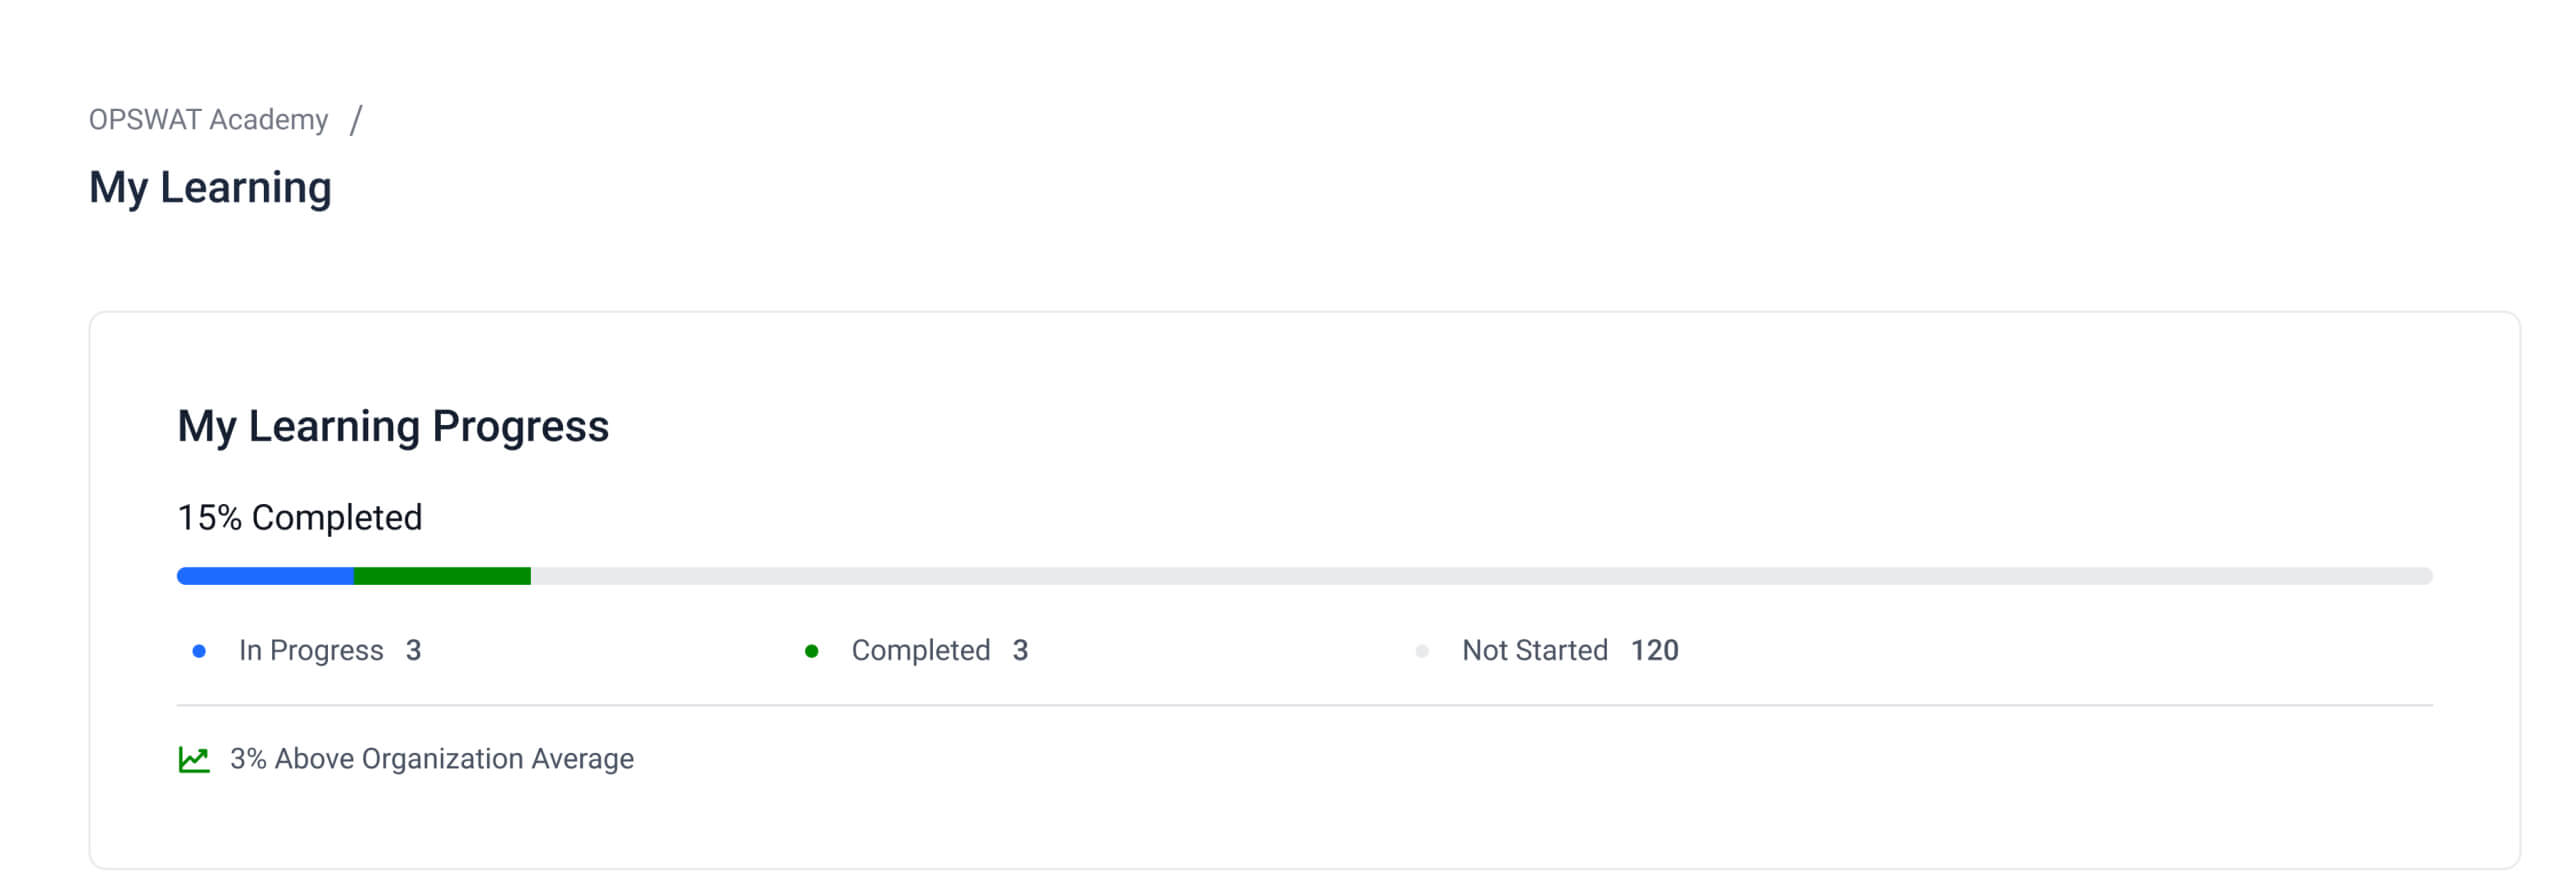Click the Completed count of 3
The width and height of the screenshot is (2568, 891).
coord(1020,651)
